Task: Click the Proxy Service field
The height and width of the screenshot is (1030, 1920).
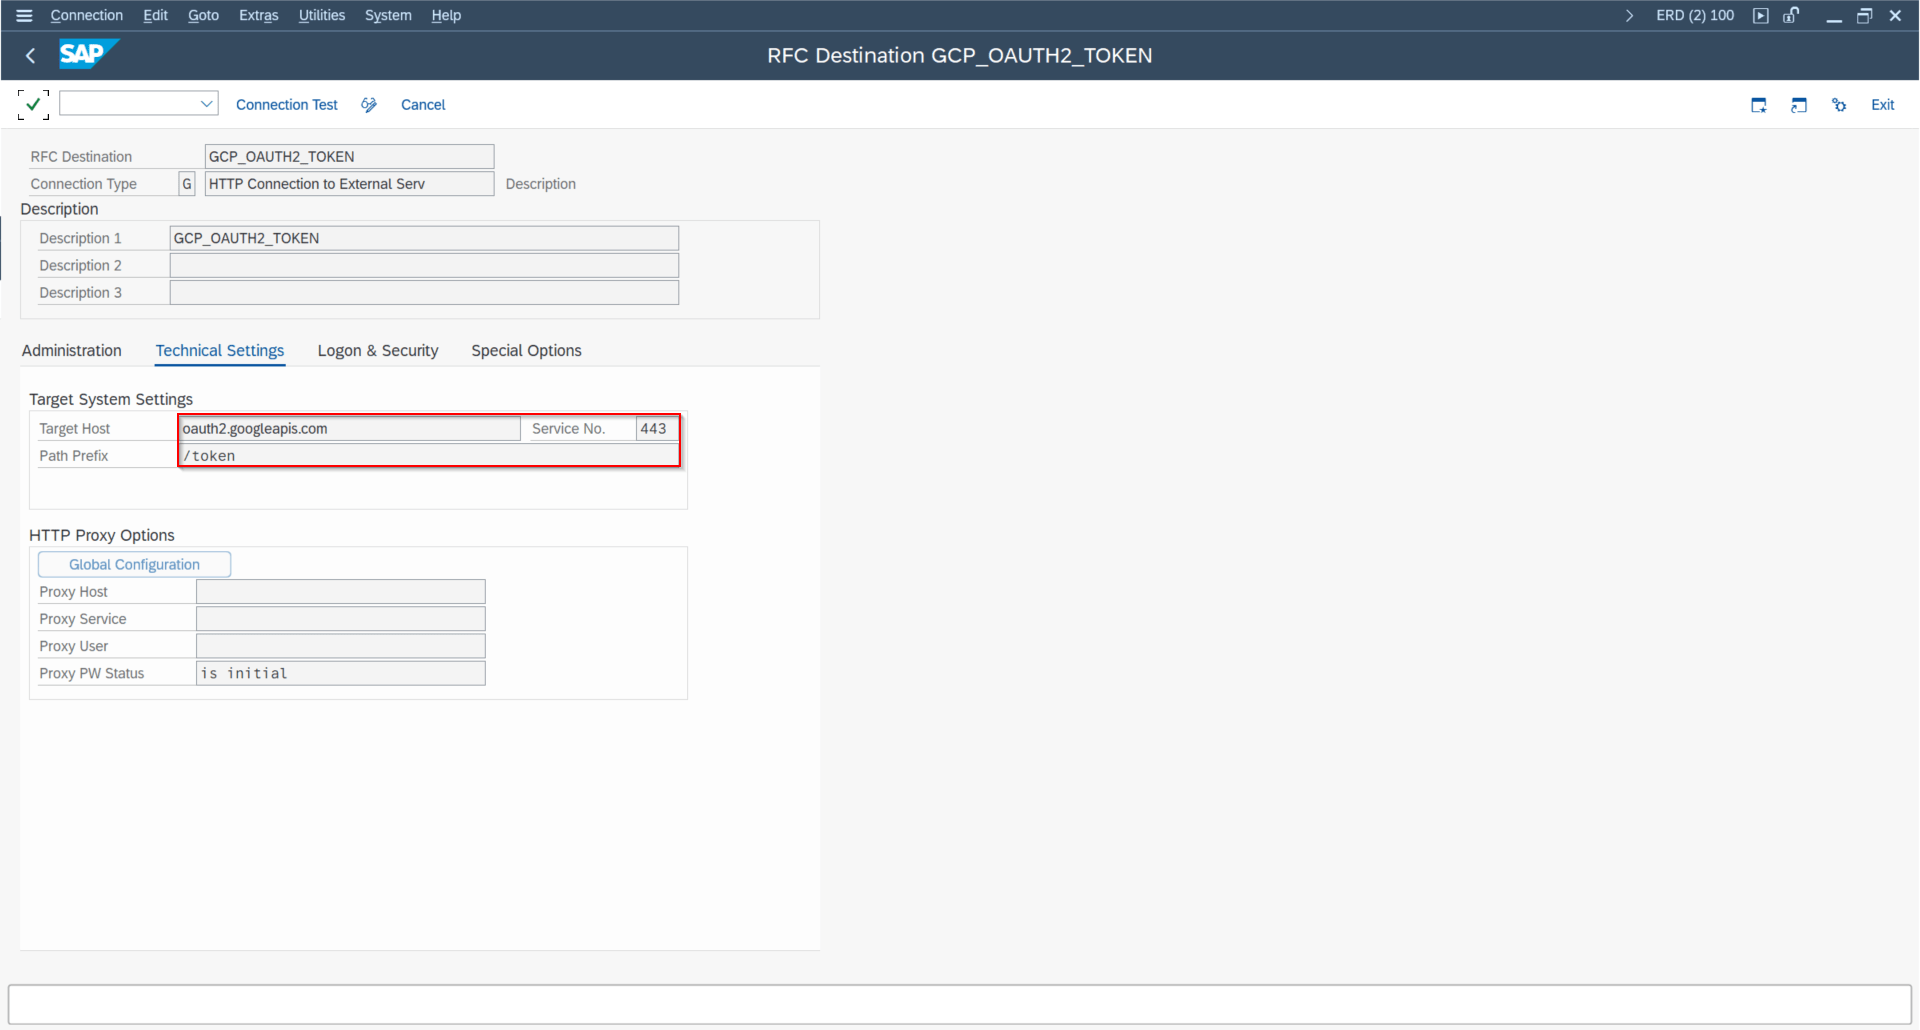Action: (341, 619)
